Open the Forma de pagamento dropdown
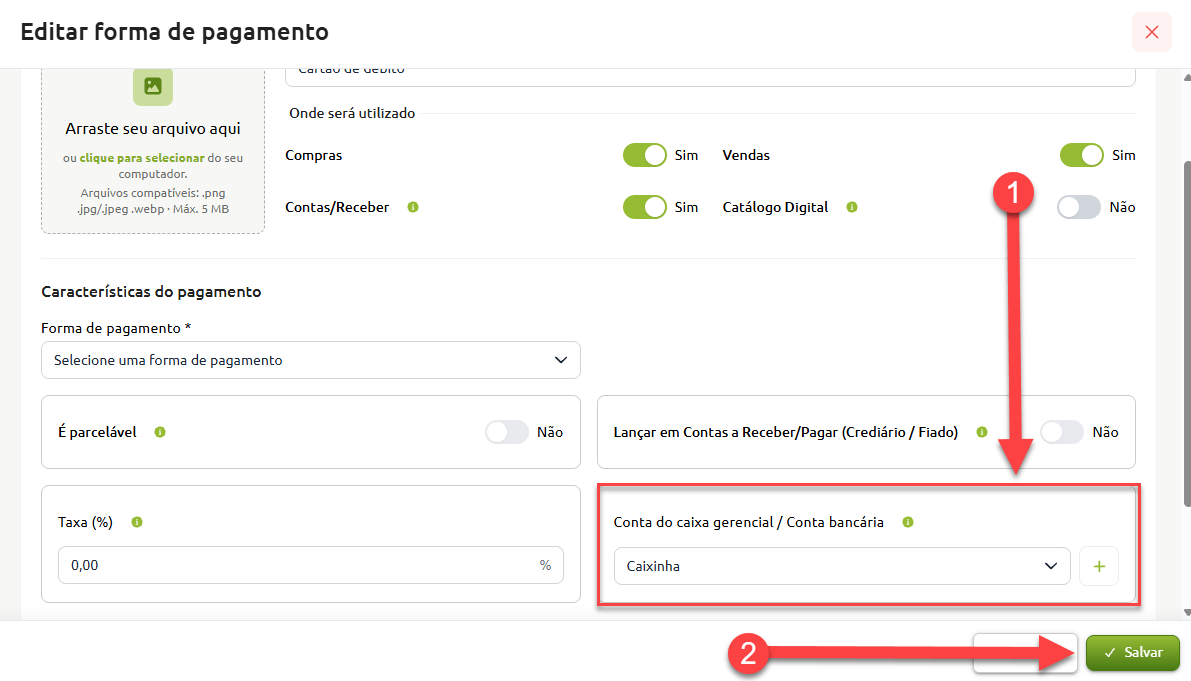This screenshot has height=681, width=1191. [311, 360]
